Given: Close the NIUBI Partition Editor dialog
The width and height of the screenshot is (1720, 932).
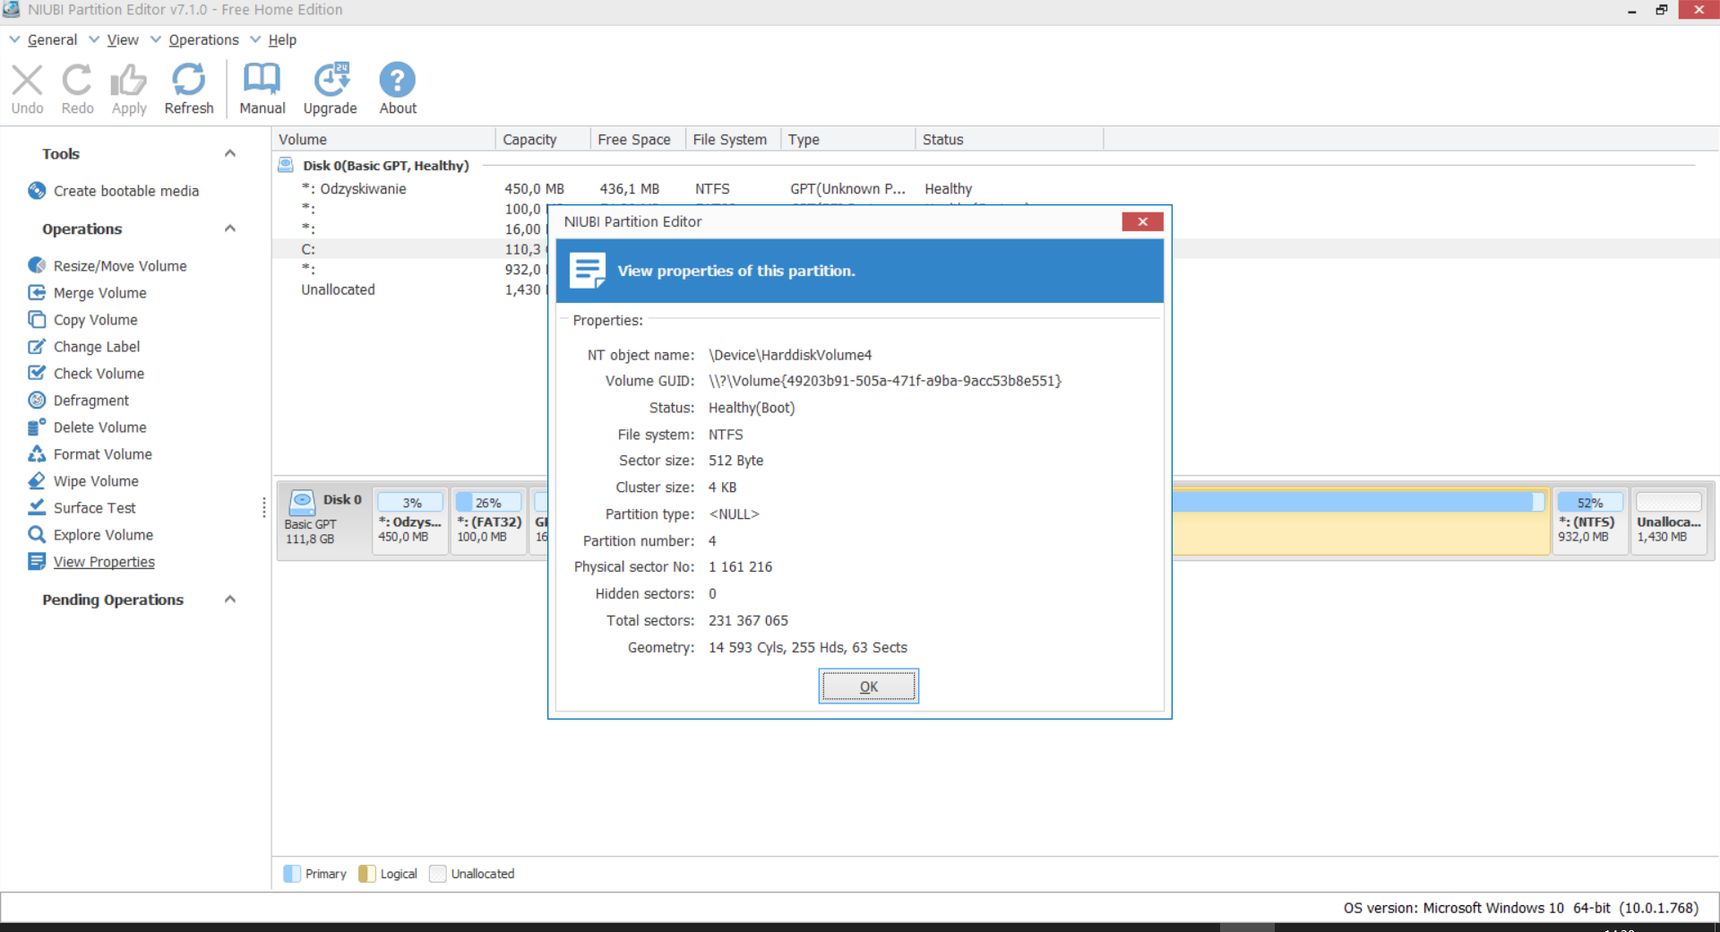Looking at the screenshot, I should click(x=1142, y=221).
